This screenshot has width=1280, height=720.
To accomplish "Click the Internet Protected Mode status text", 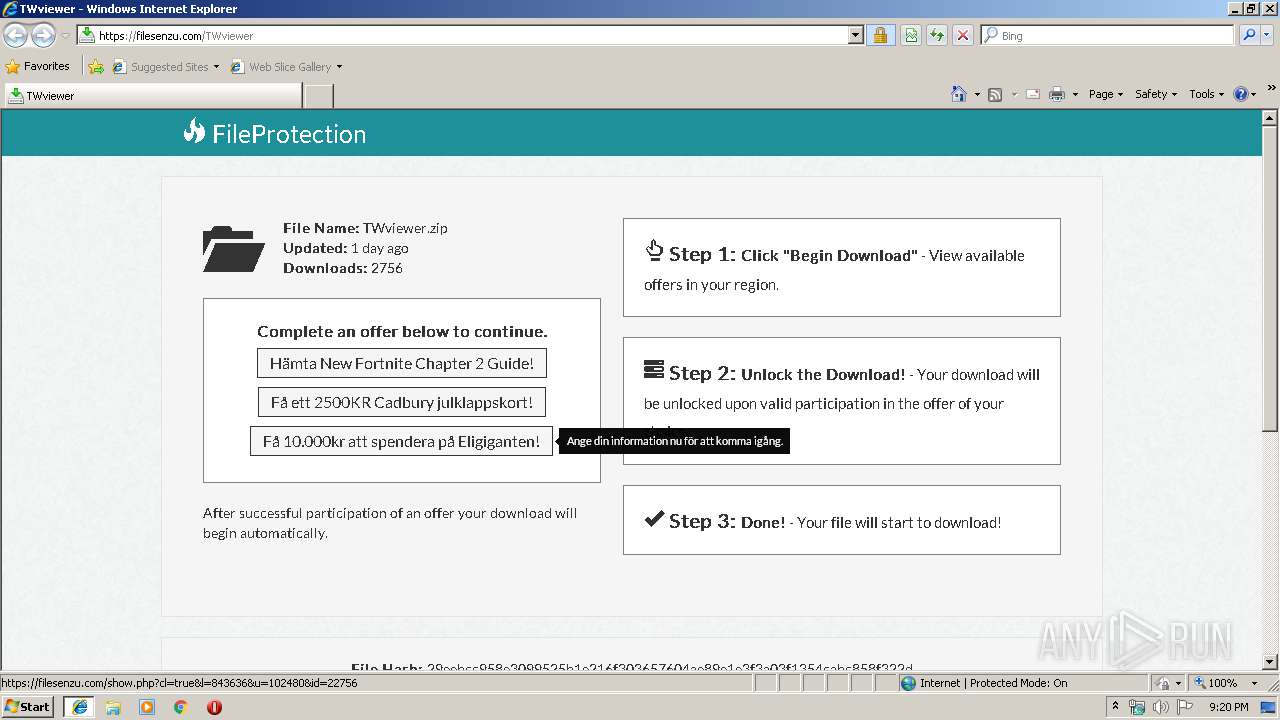I will pos(993,683).
